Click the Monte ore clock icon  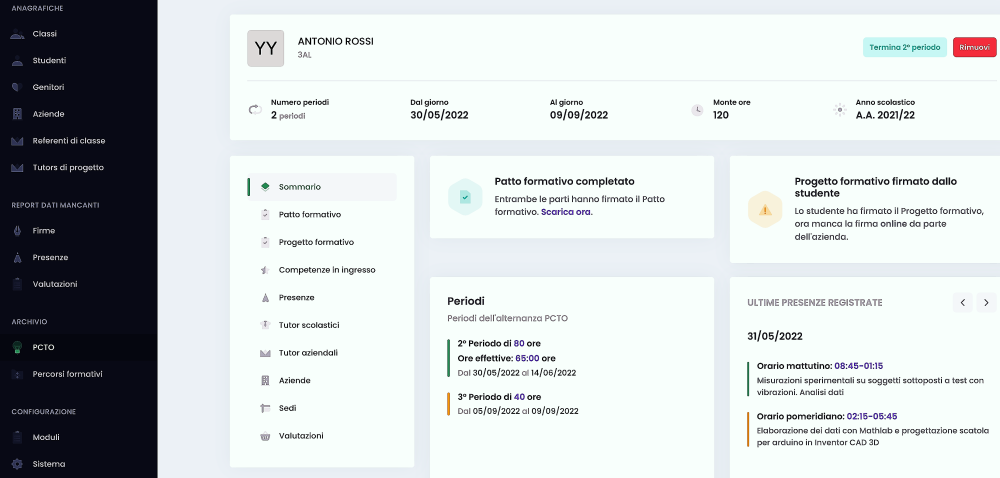(697, 110)
